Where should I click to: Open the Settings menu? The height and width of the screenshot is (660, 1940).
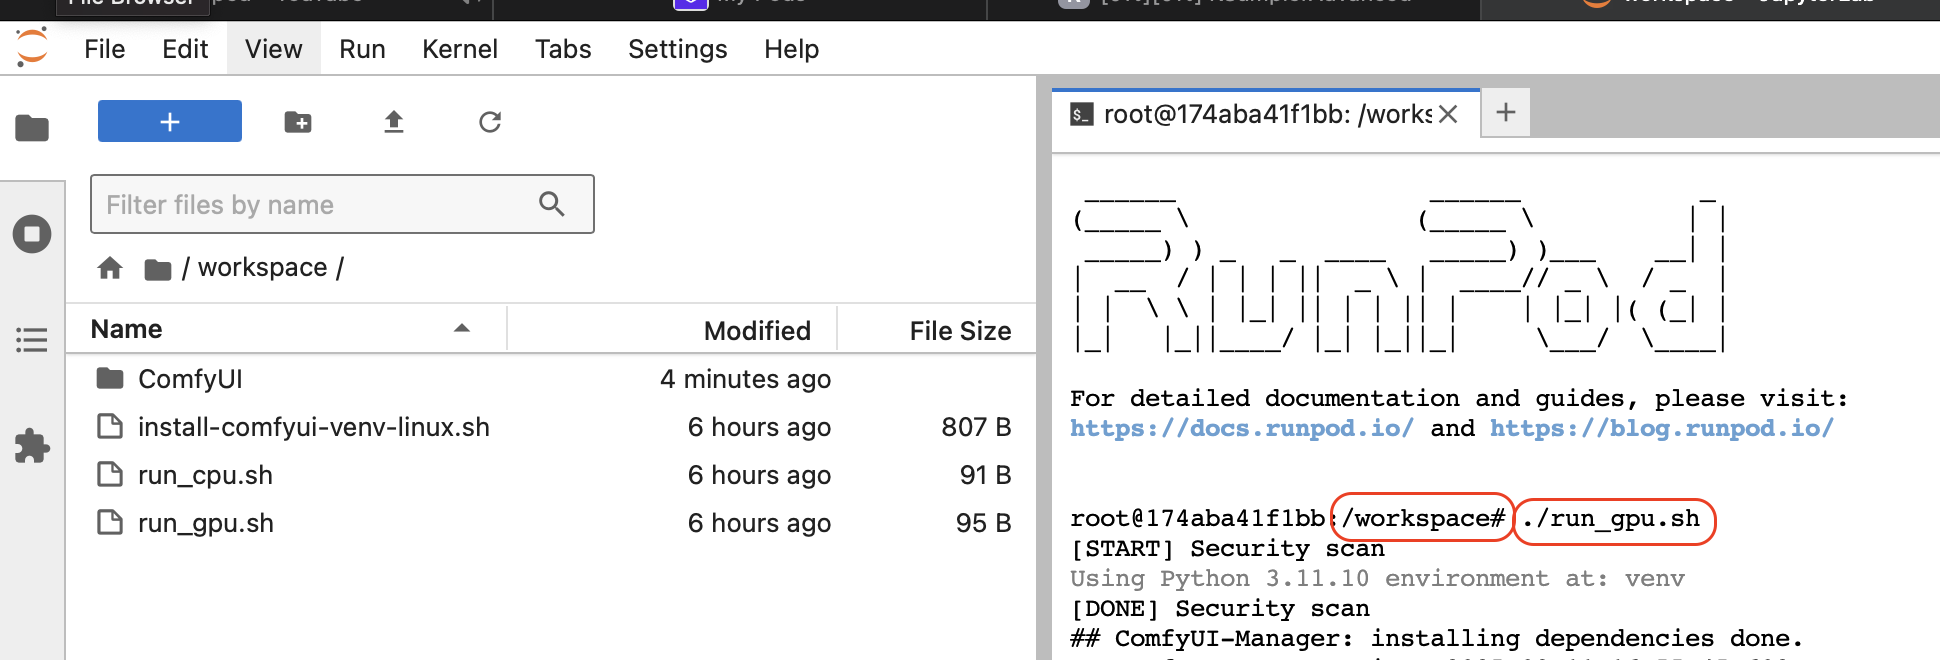677,49
